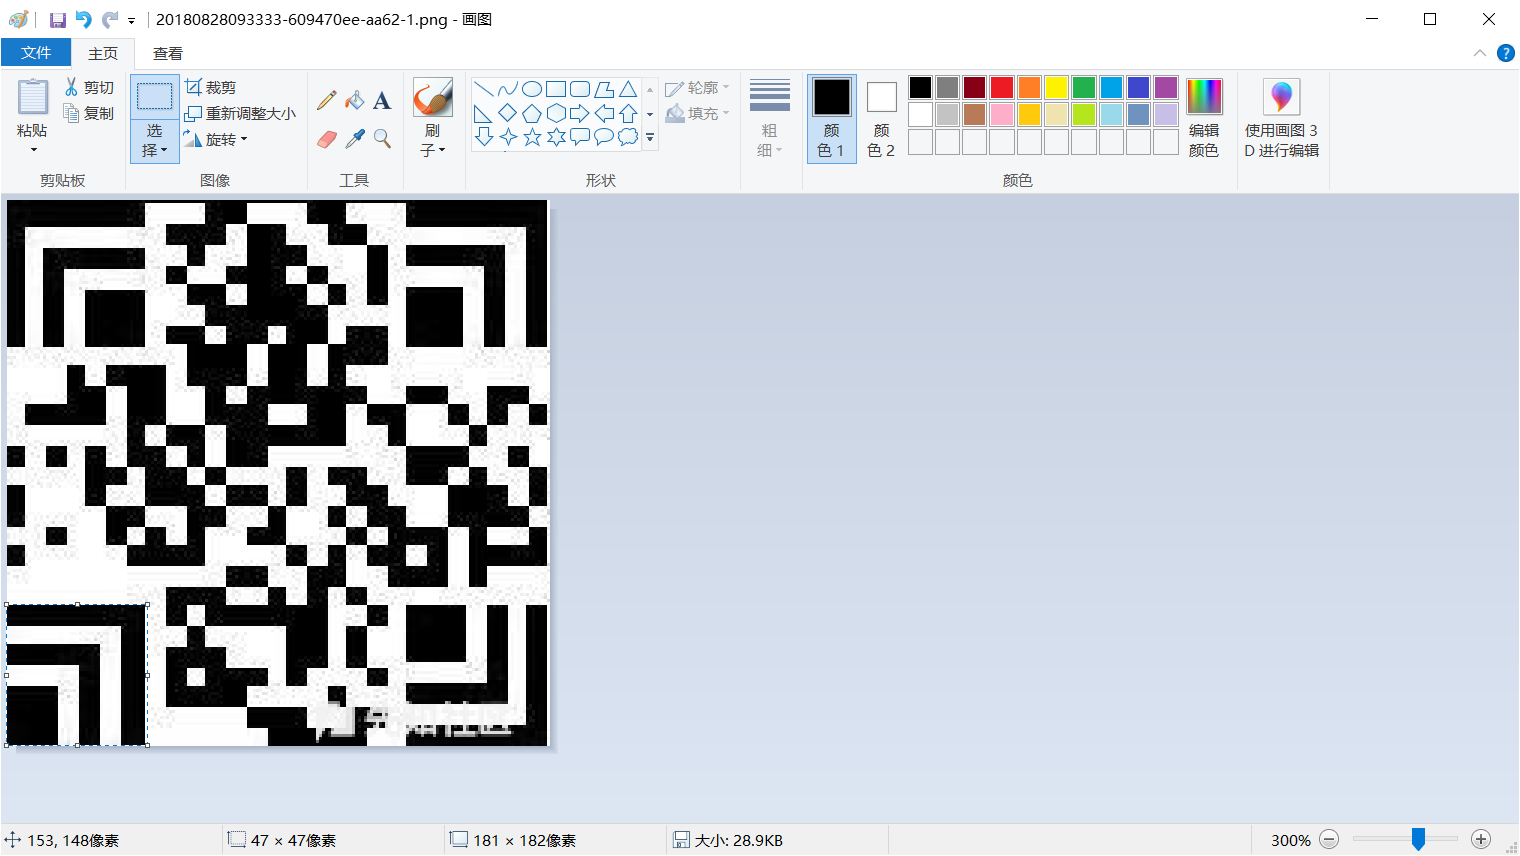Open Edit colors (编辑颜色)
Screen dimensions: 1520x856
[x=1204, y=118]
